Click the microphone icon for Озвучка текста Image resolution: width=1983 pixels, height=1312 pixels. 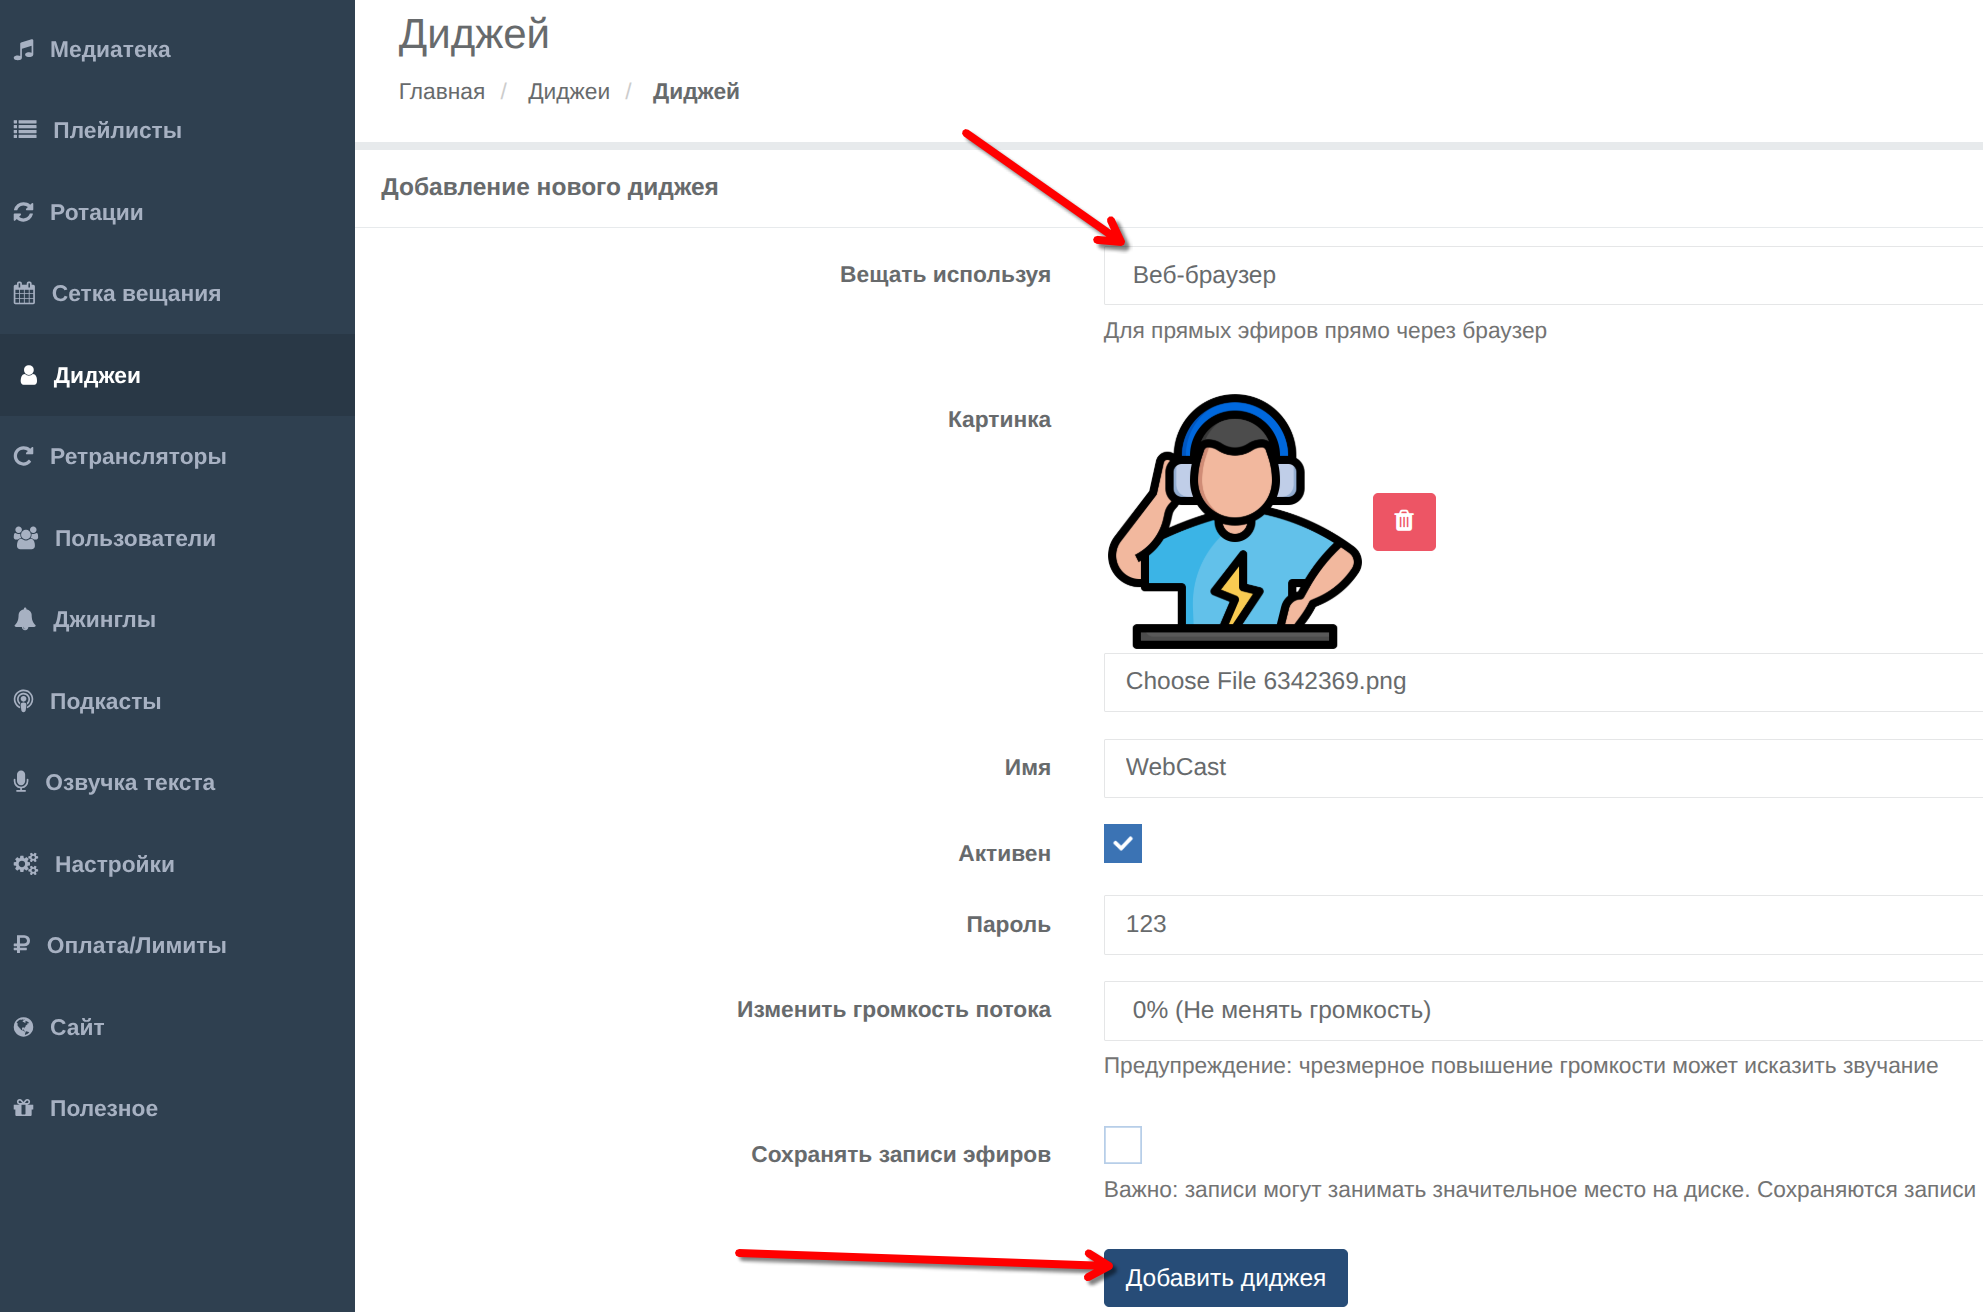(x=21, y=782)
